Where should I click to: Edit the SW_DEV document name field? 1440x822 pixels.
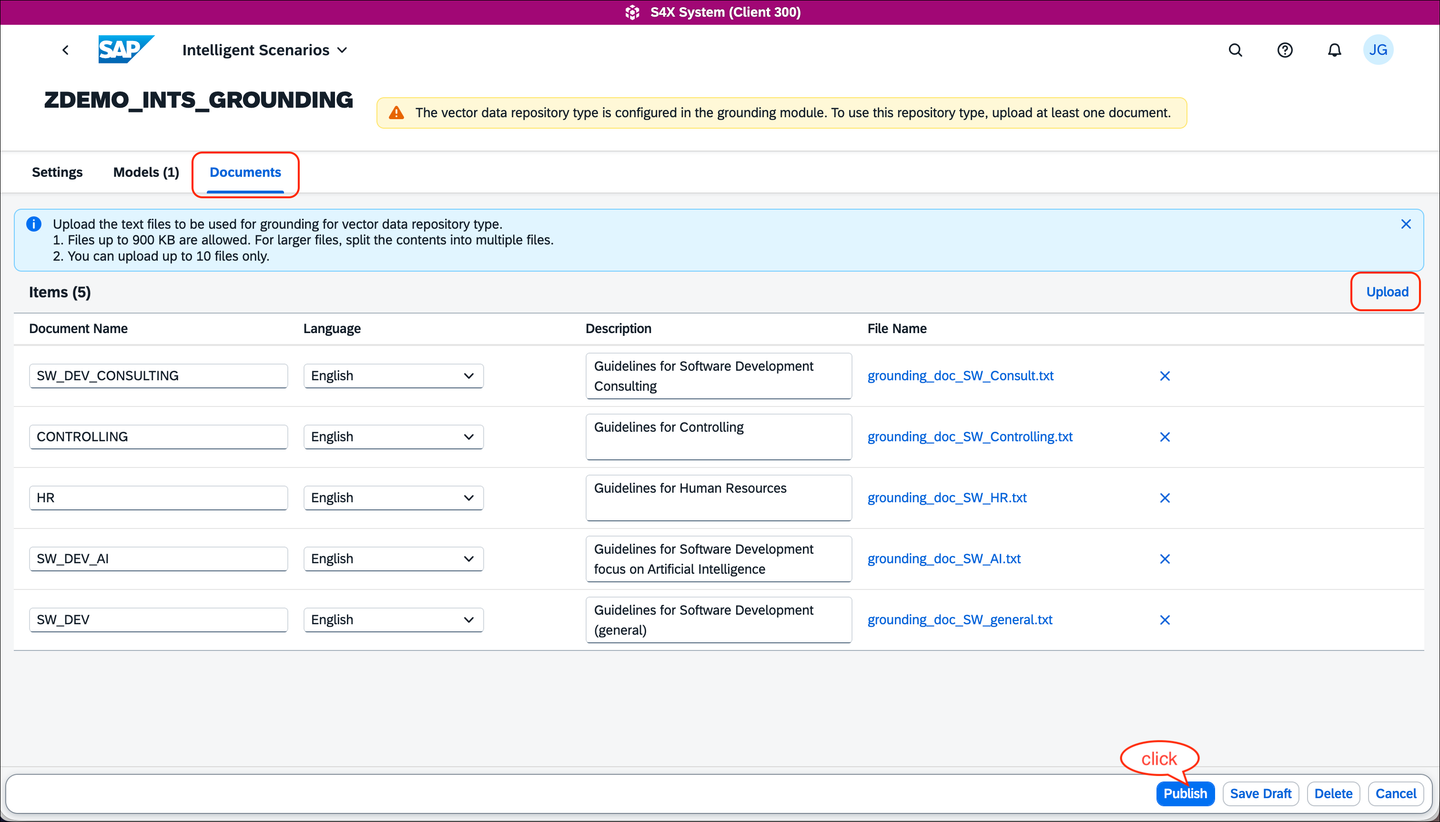click(x=158, y=620)
